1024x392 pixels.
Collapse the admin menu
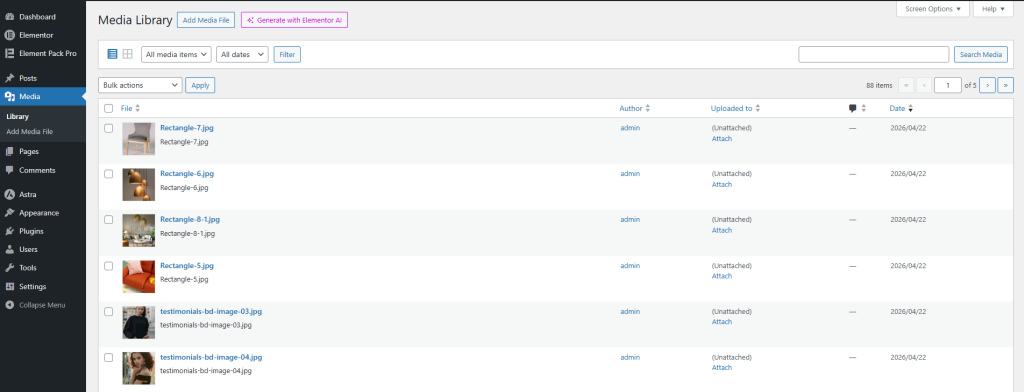36,305
